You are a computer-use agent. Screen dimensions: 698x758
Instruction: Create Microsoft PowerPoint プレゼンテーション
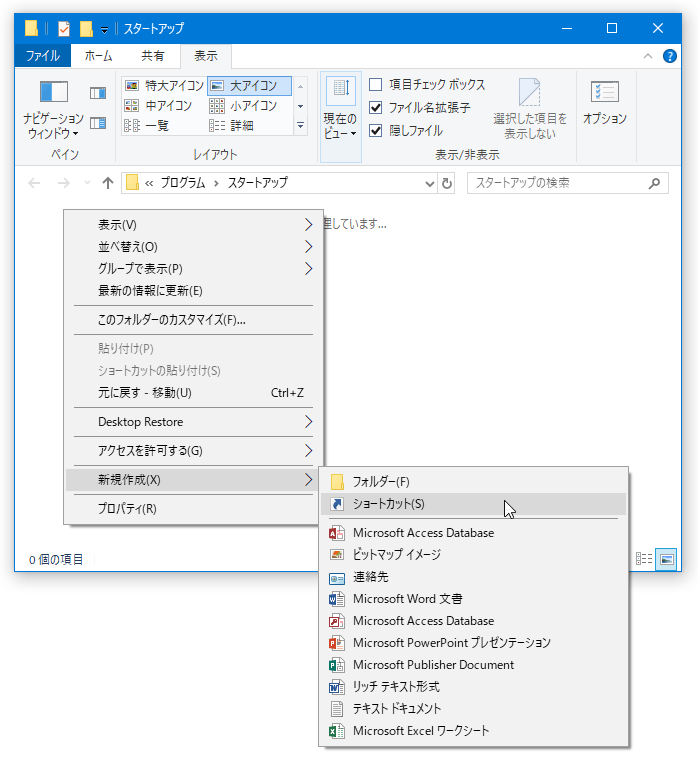click(x=474, y=642)
